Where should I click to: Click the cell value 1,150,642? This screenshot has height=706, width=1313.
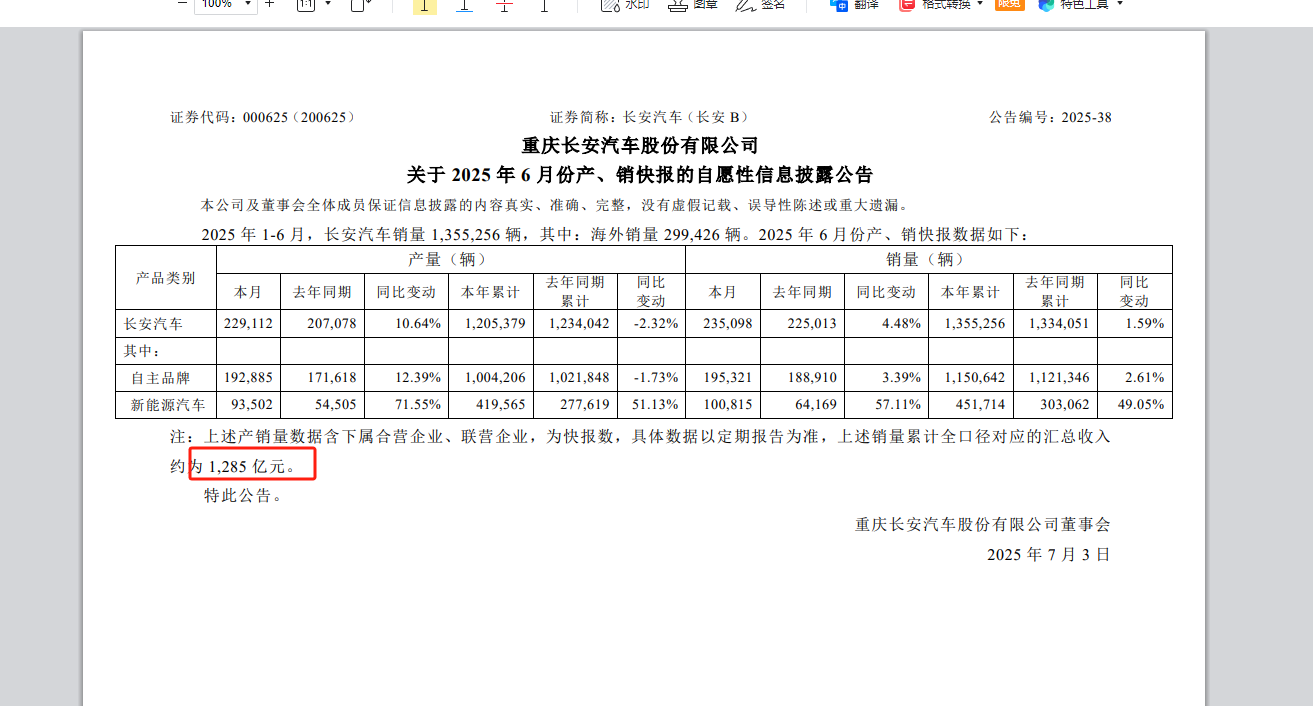[x=975, y=378]
